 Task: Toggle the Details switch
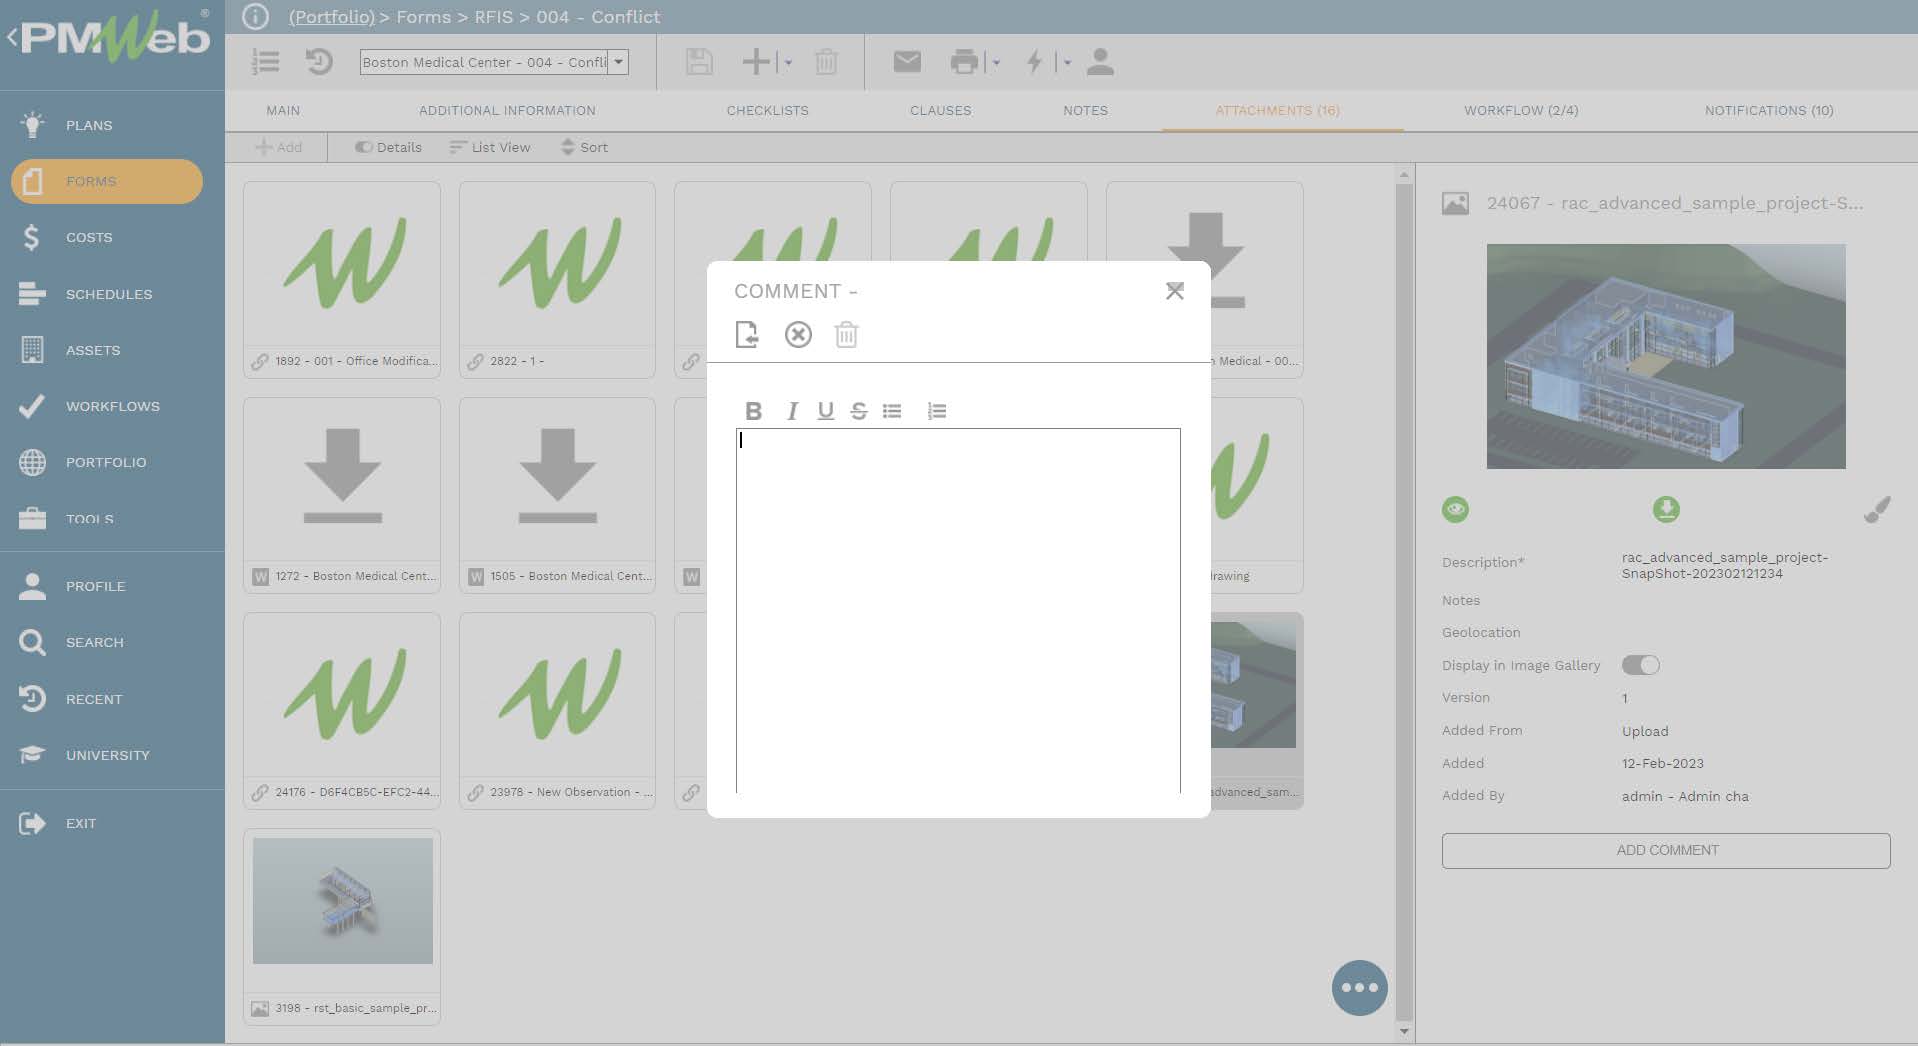click(388, 147)
